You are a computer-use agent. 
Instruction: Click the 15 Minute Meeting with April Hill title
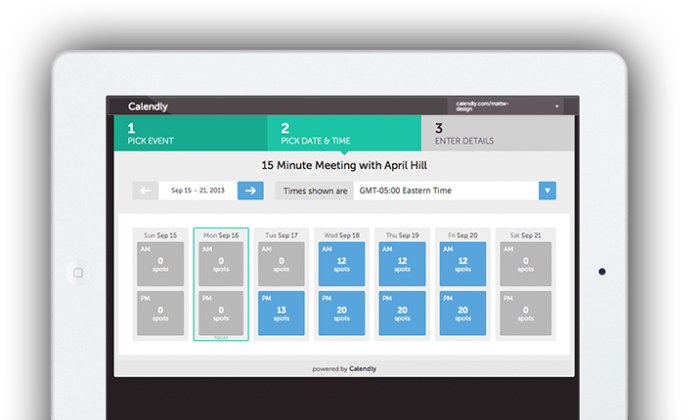(x=344, y=166)
